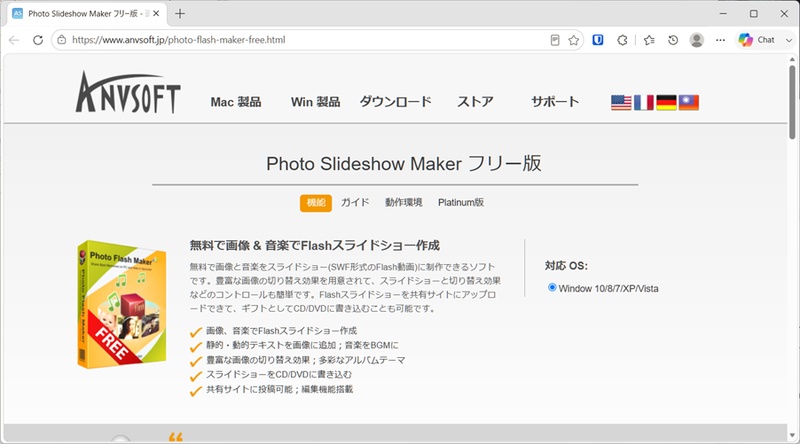The height and width of the screenshot is (444, 800).
Task: Click the 画像、音楽でFlashスライドショー作成 feature line
Action: coord(281,331)
